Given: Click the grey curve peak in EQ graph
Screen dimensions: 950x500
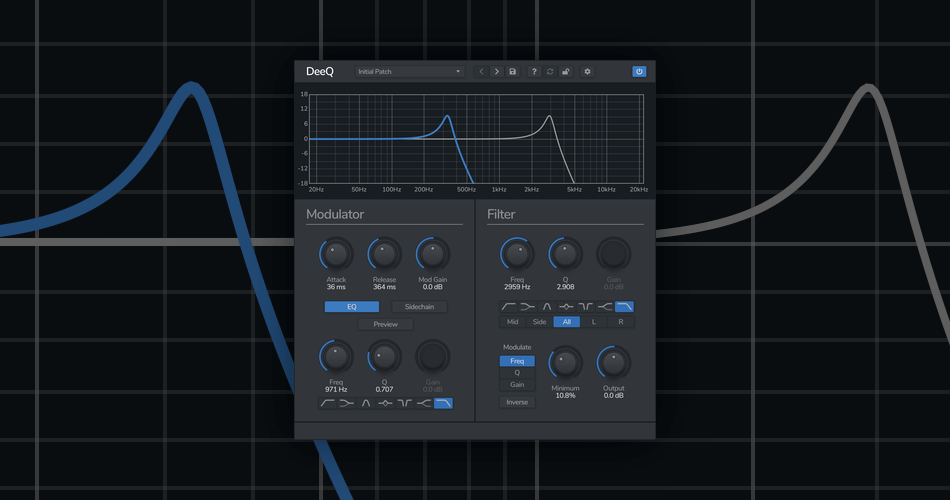Looking at the screenshot, I should pyautogui.click(x=550, y=116).
